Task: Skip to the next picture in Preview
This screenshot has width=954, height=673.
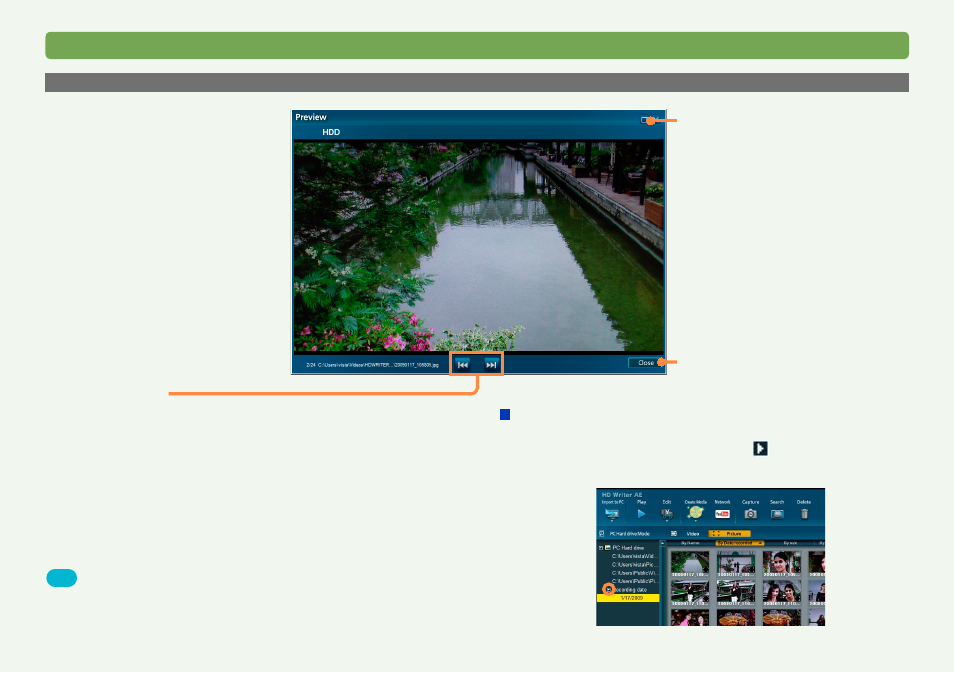Action: (x=491, y=364)
